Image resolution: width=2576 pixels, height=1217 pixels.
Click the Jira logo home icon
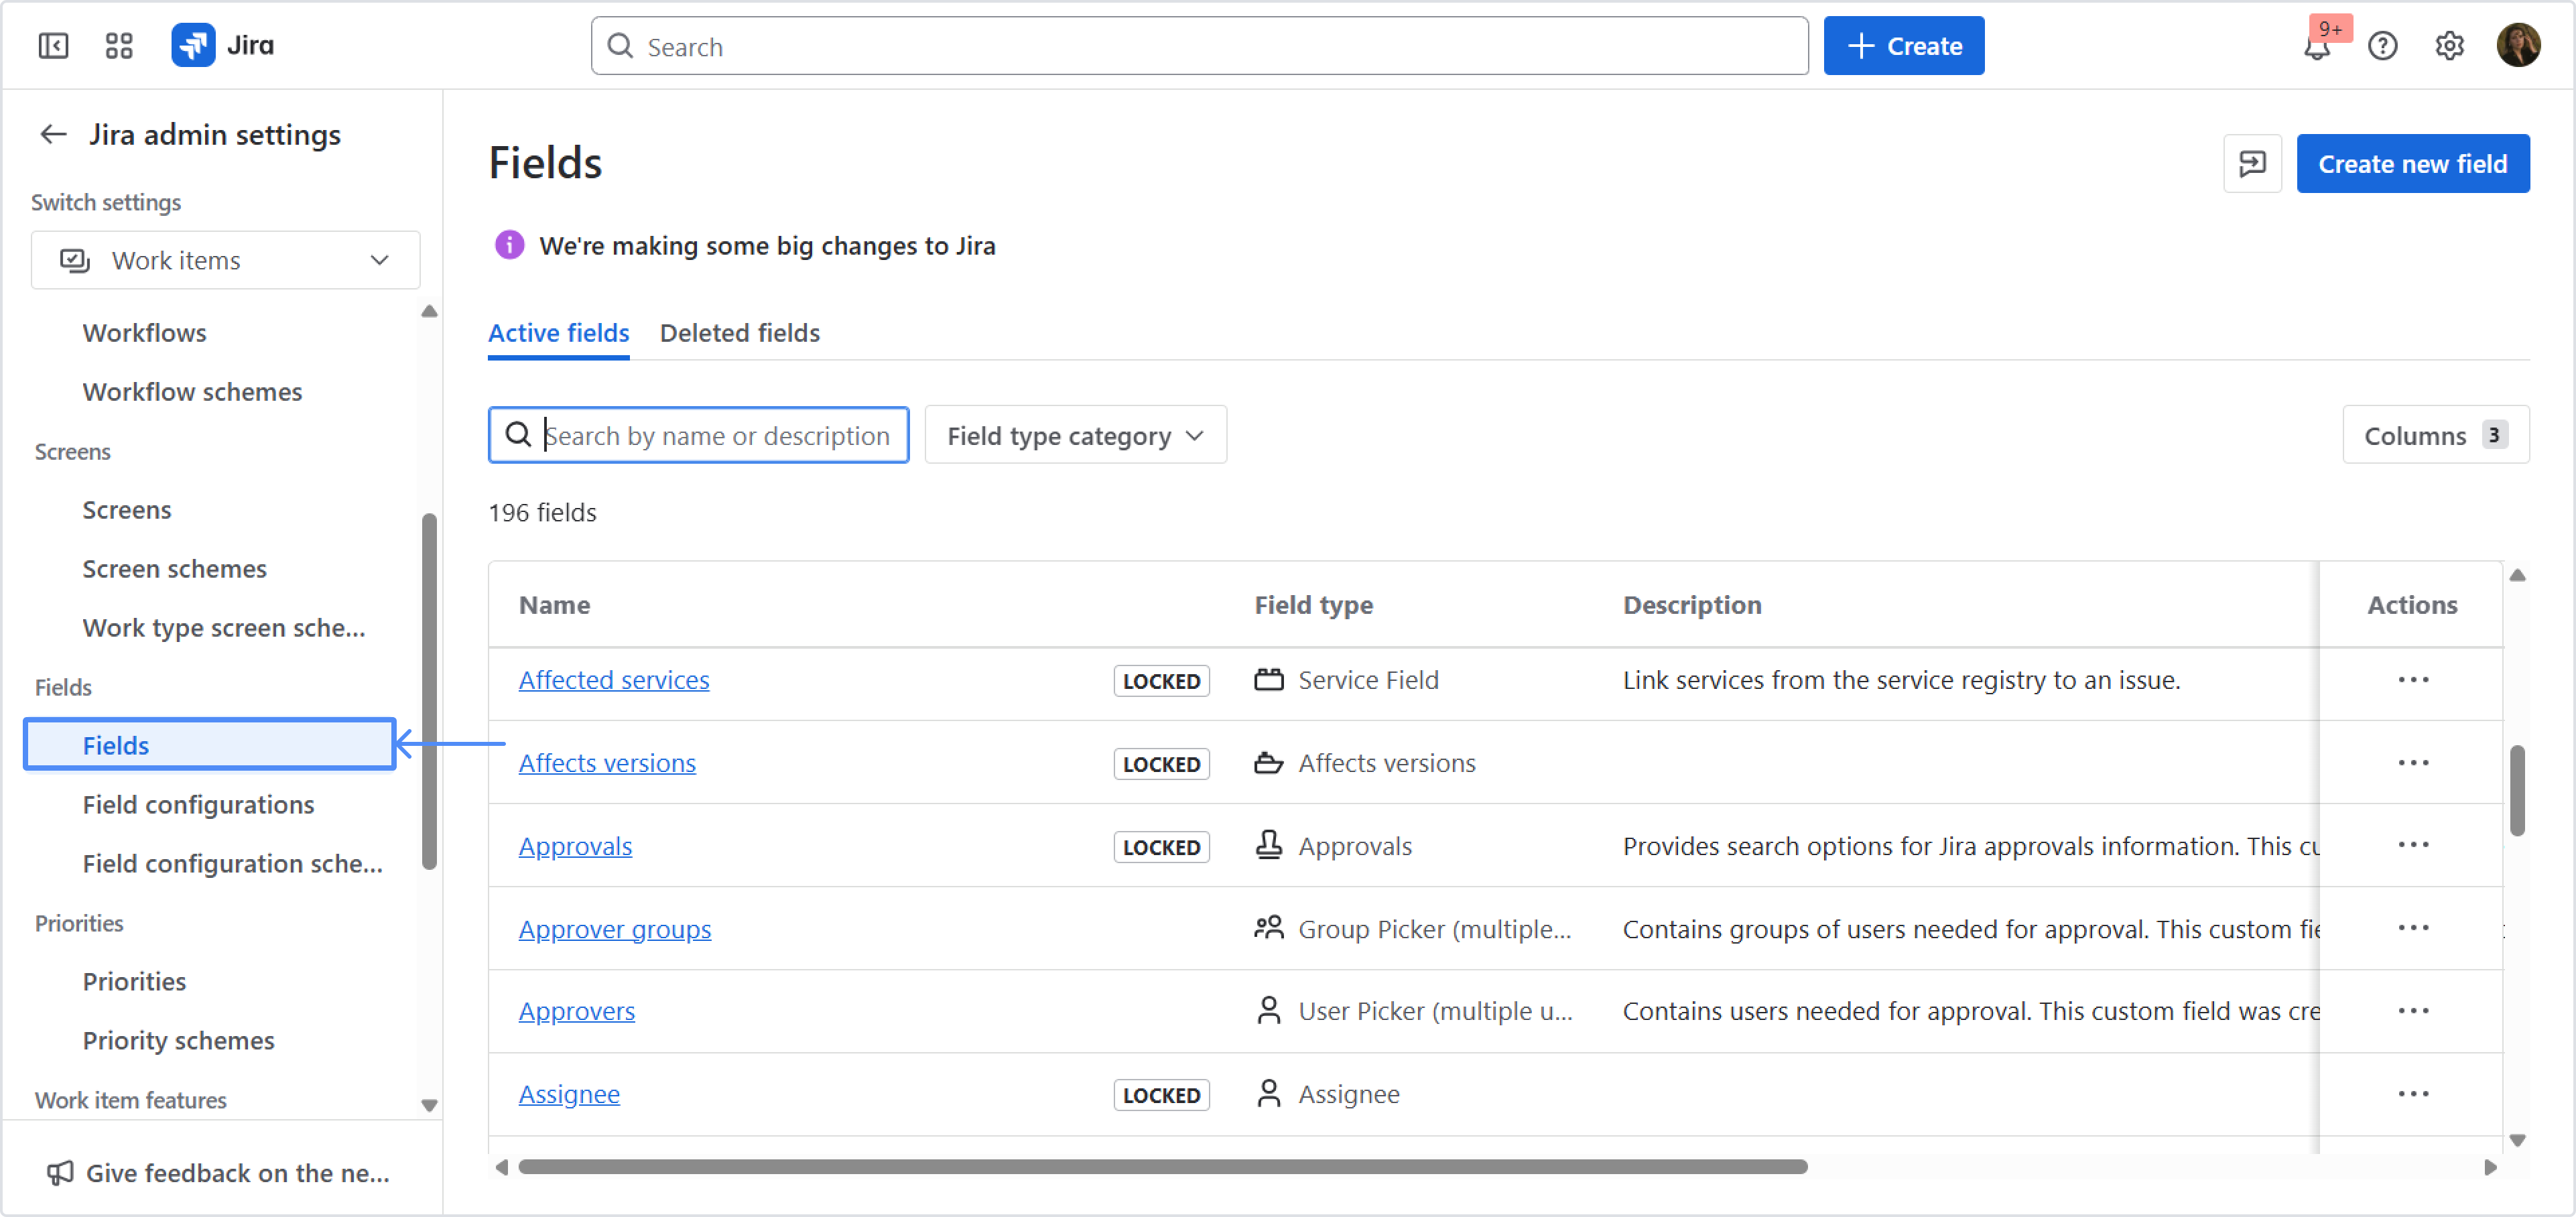coord(193,46)
